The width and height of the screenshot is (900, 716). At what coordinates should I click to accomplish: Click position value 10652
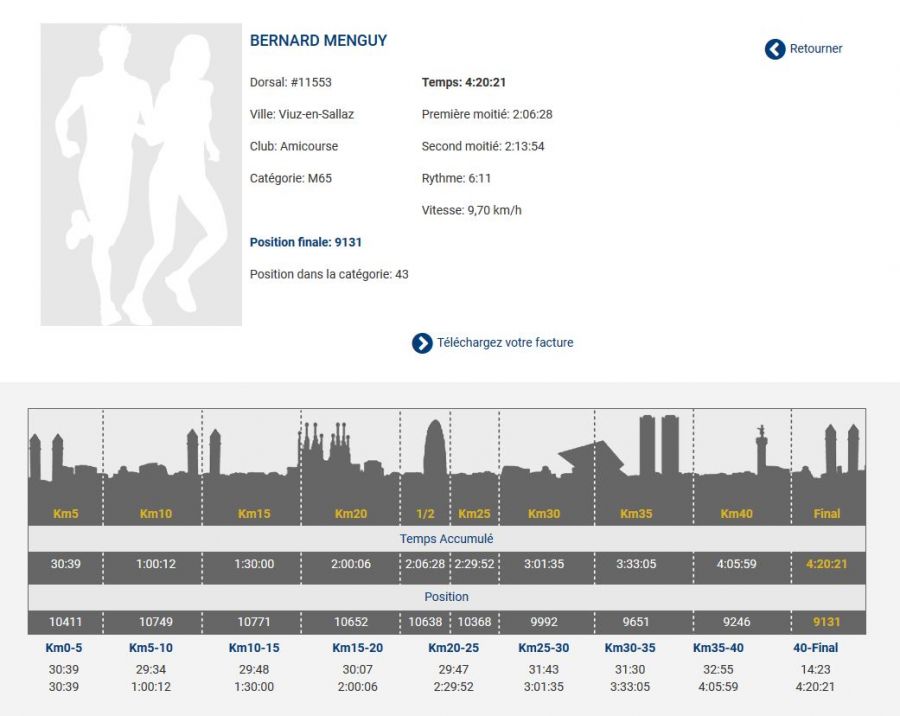click(351, 622)
